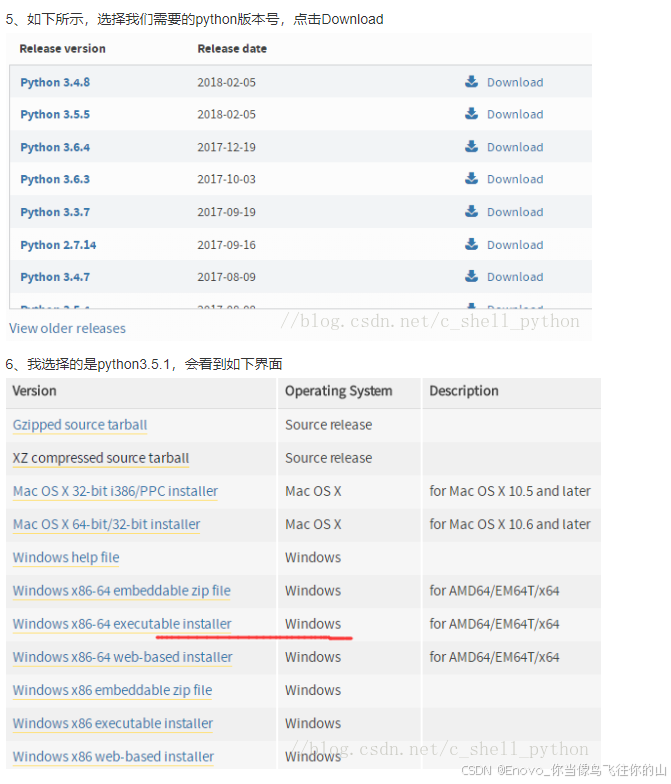
Task: Open the Python 3.4.7 release link
Action: 55,278
